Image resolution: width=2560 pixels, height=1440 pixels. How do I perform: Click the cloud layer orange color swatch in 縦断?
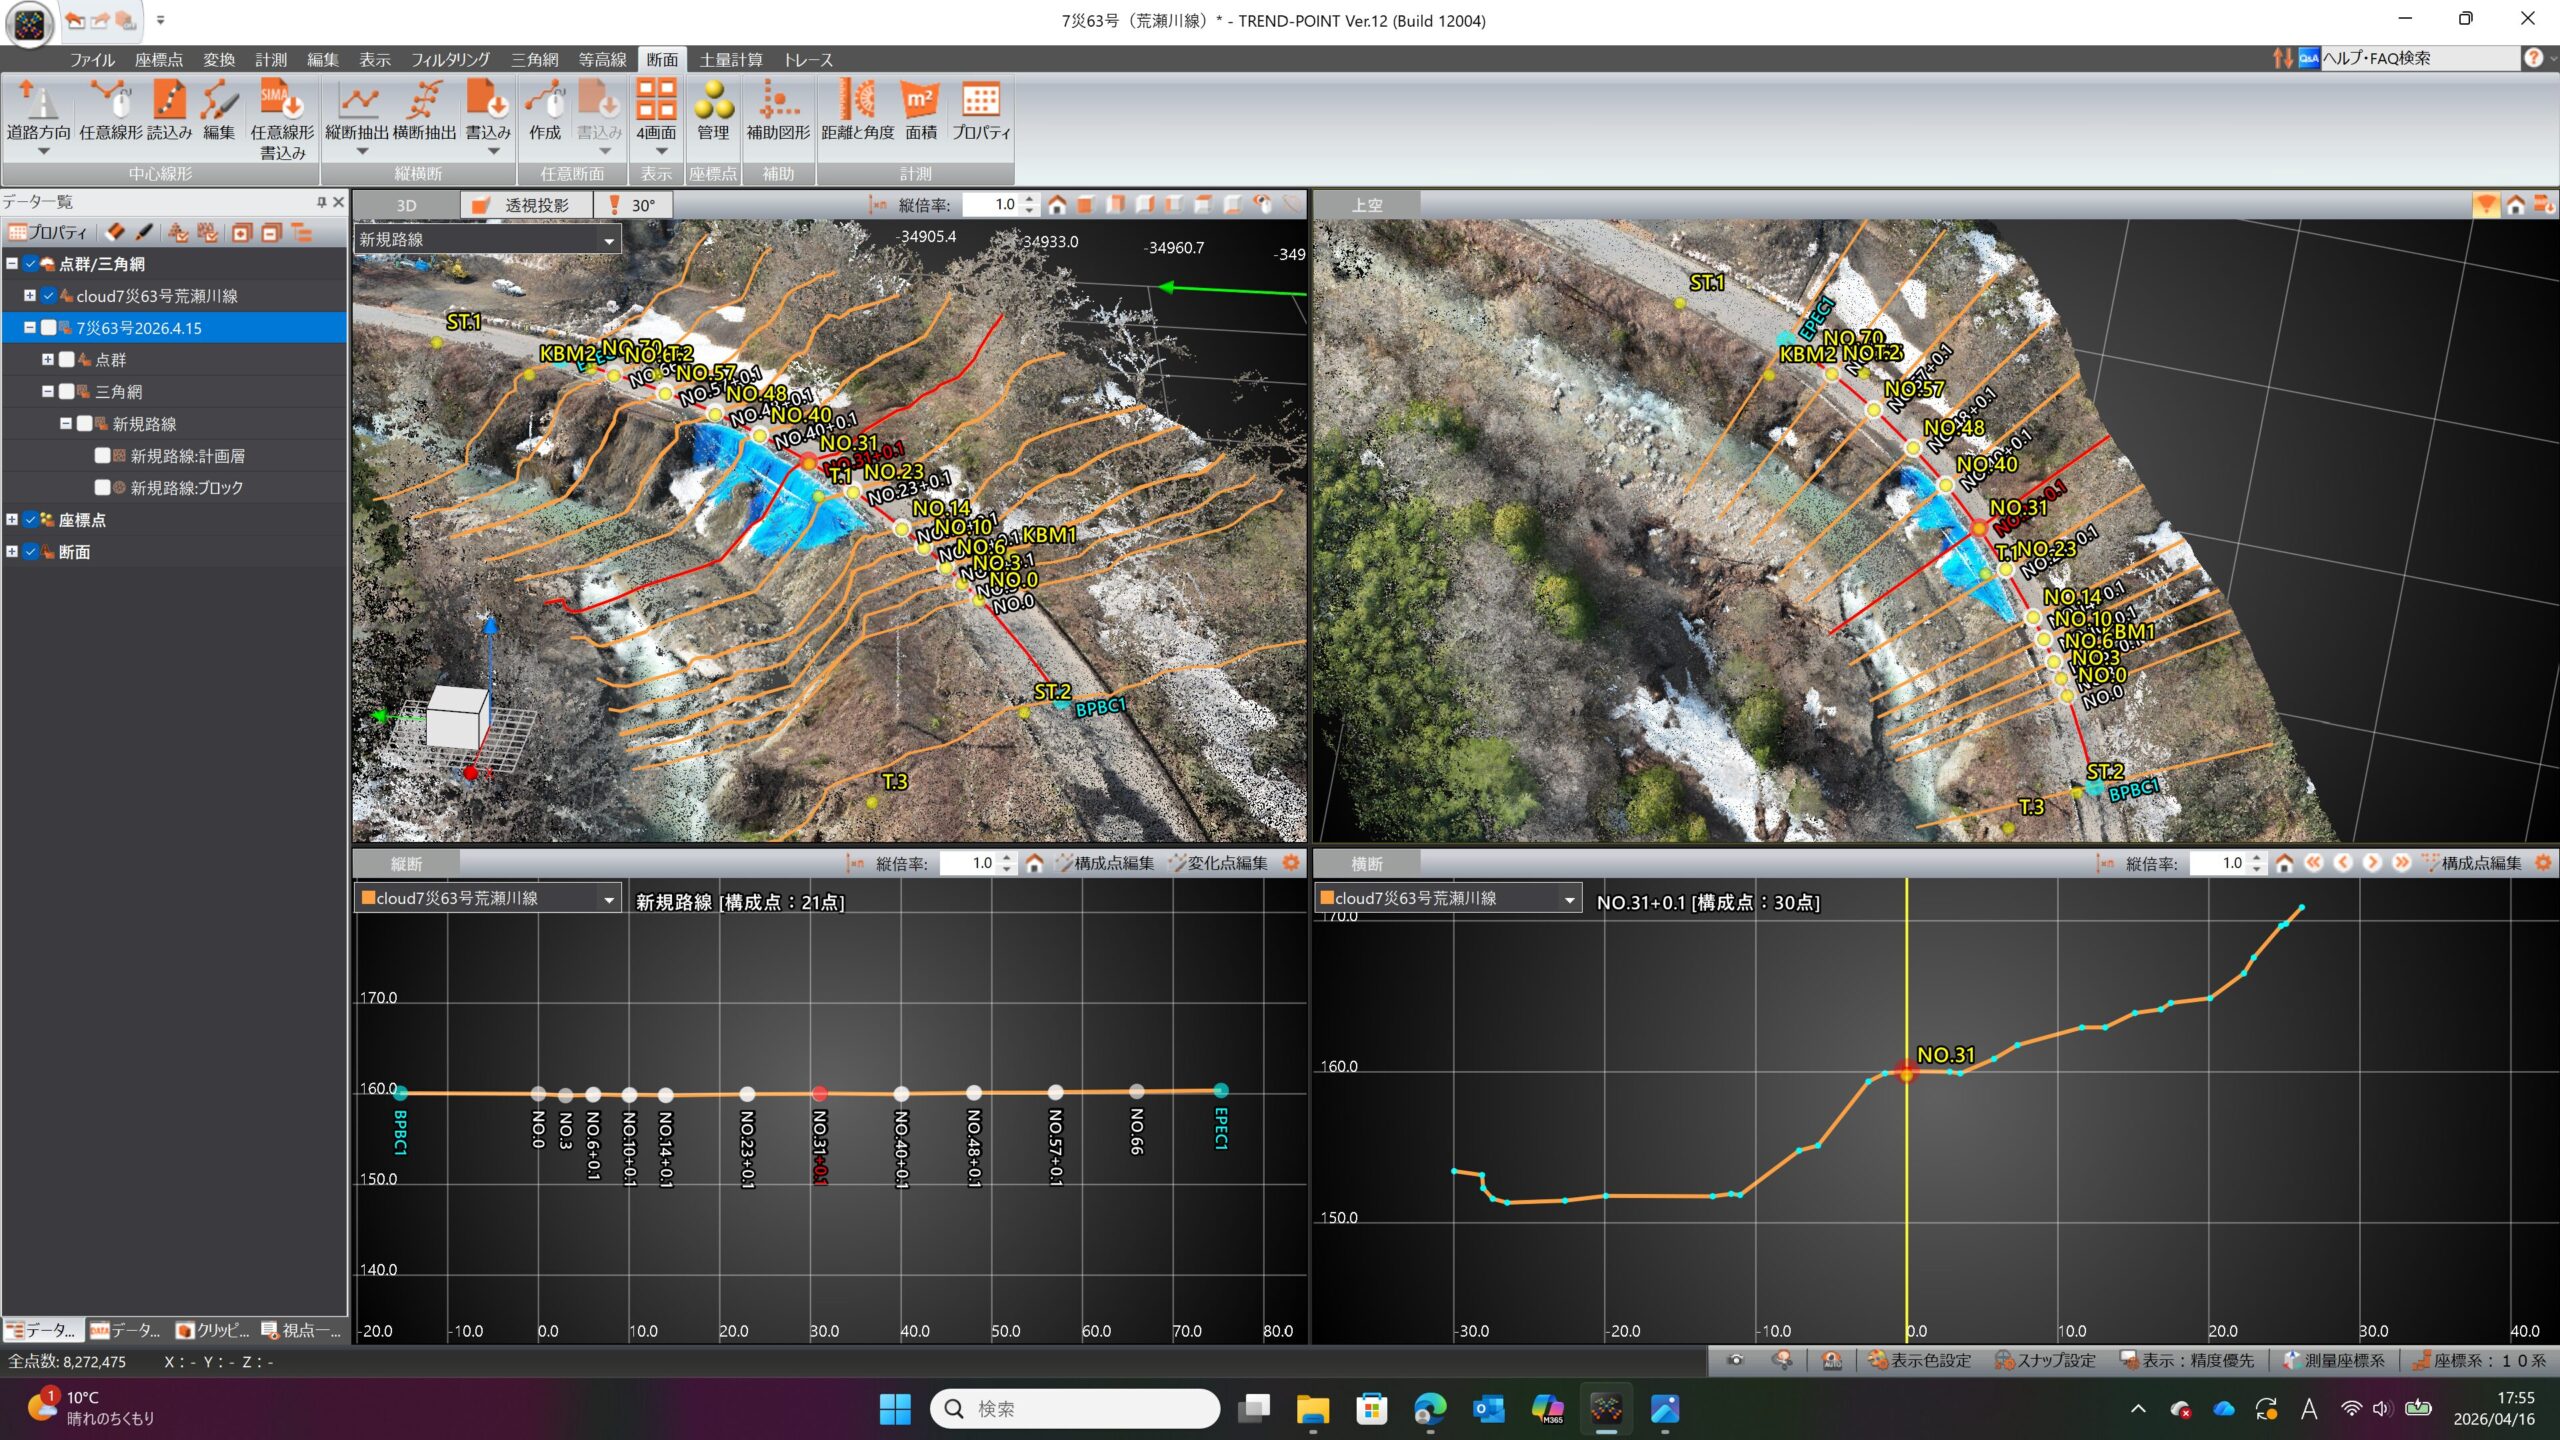click(x=368, y=898)
